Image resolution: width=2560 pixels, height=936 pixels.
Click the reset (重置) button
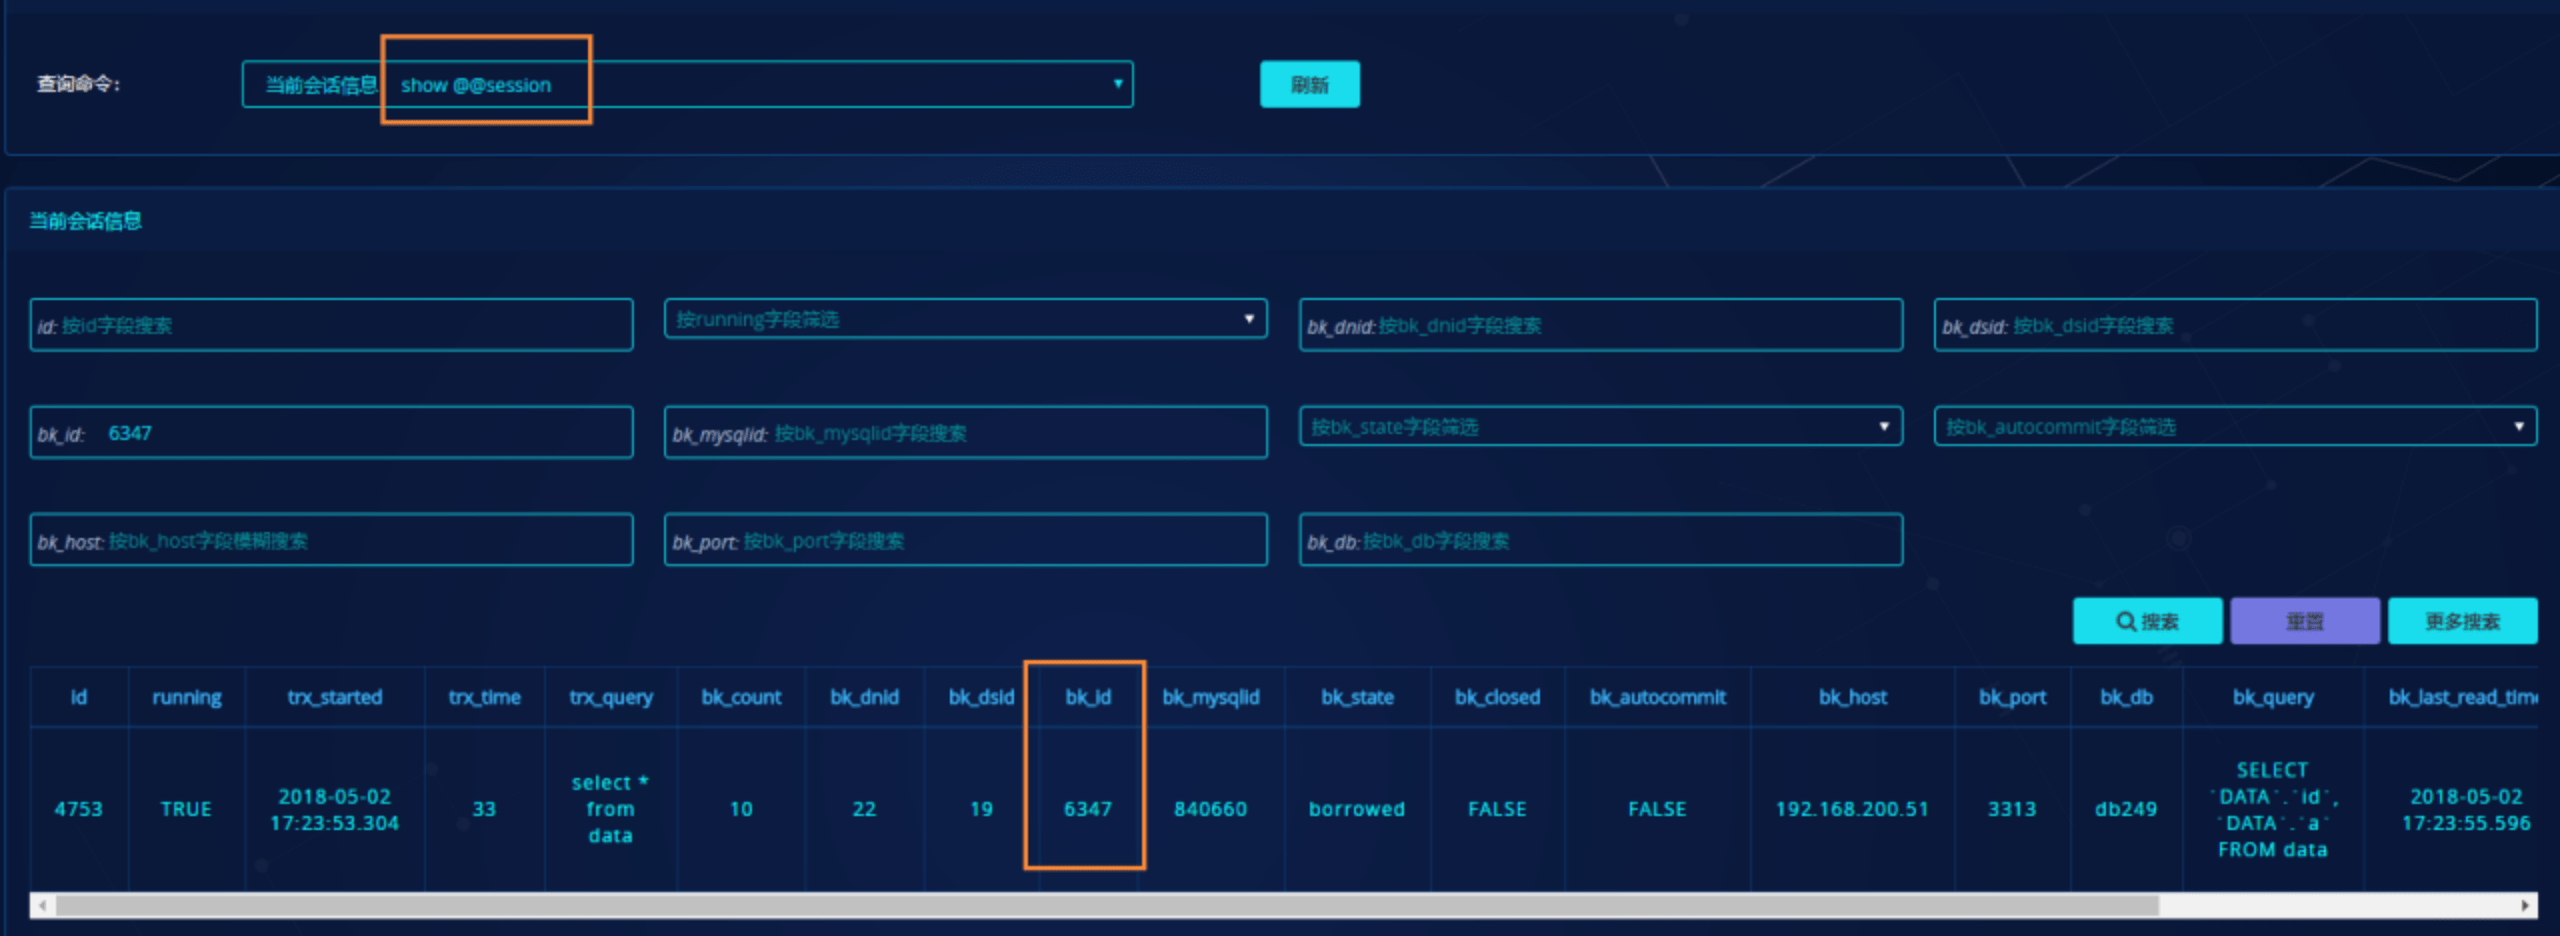coord(2304,621)
